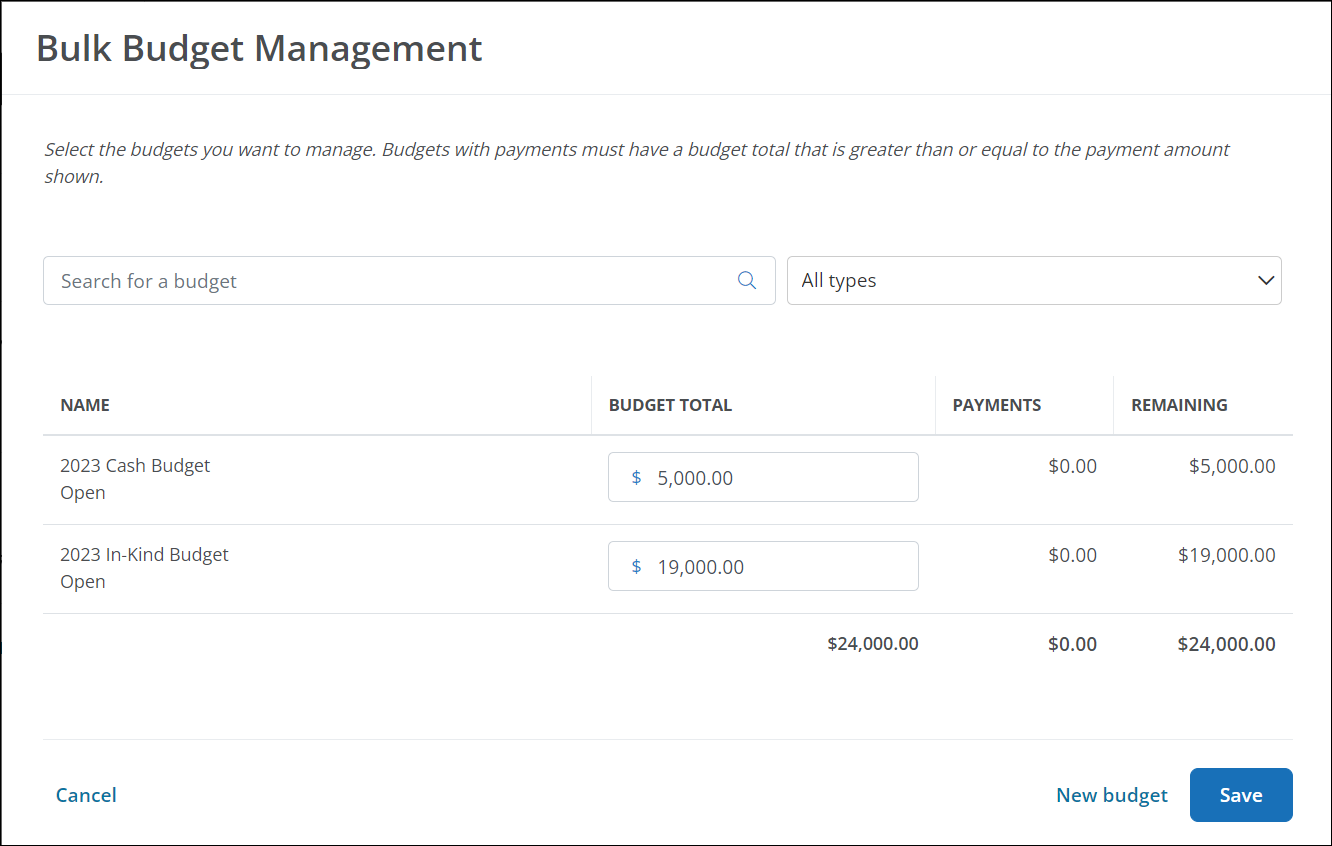Click the $24,000.00 remaining sum

pos(1227,644)
